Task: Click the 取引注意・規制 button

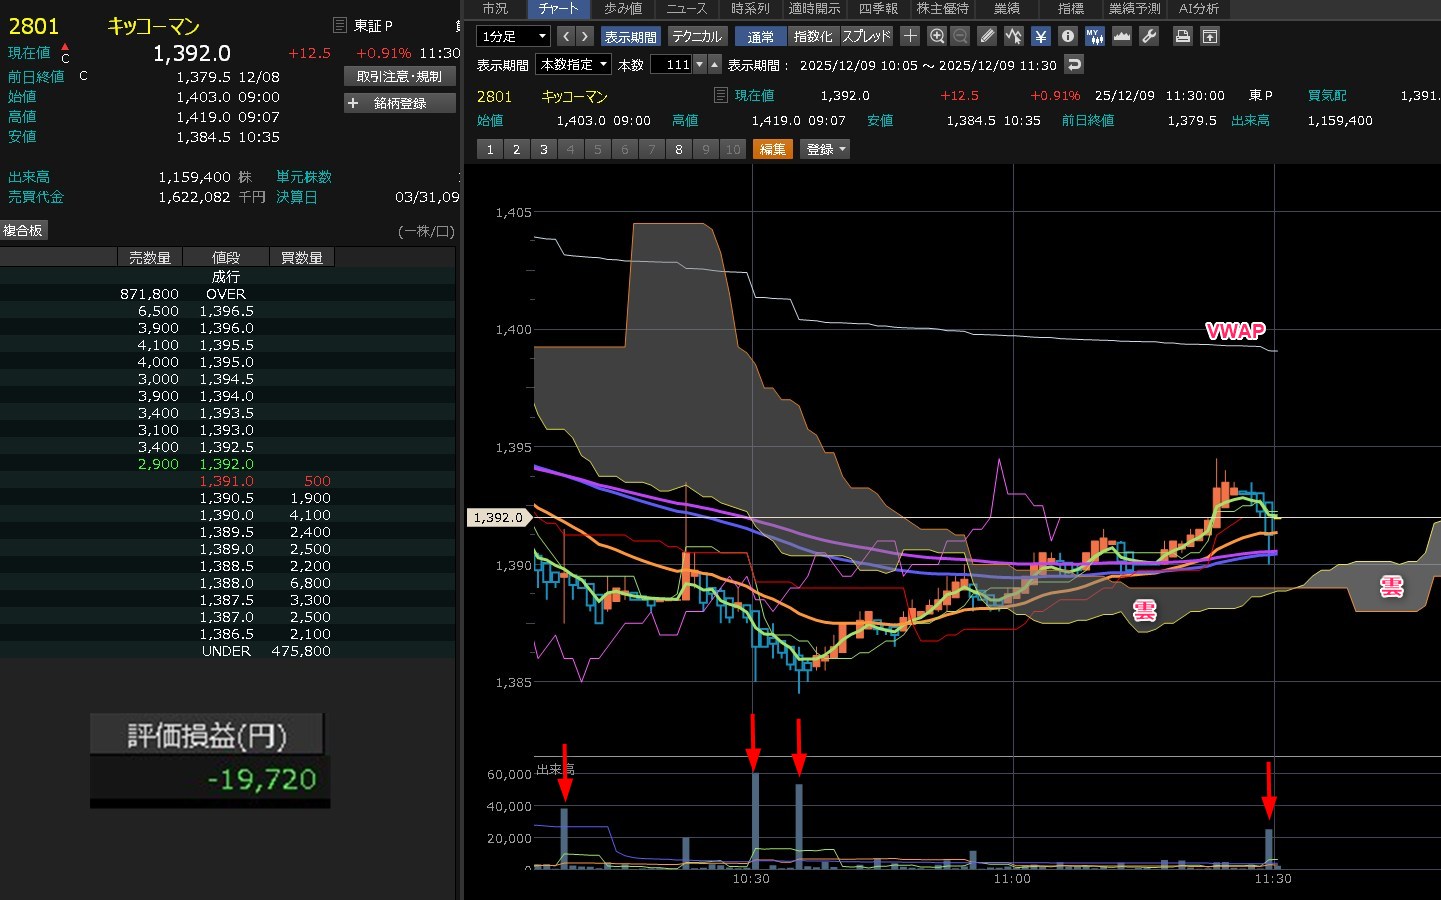Action: pos(399,76)
